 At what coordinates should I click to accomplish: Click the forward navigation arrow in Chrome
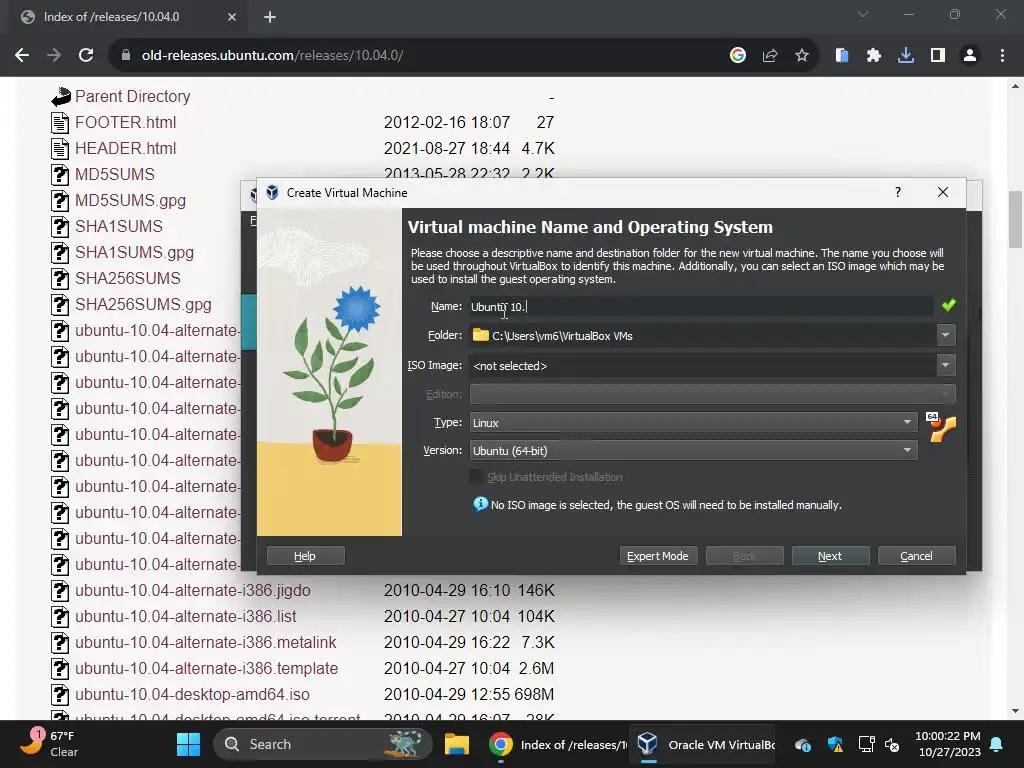54,56
